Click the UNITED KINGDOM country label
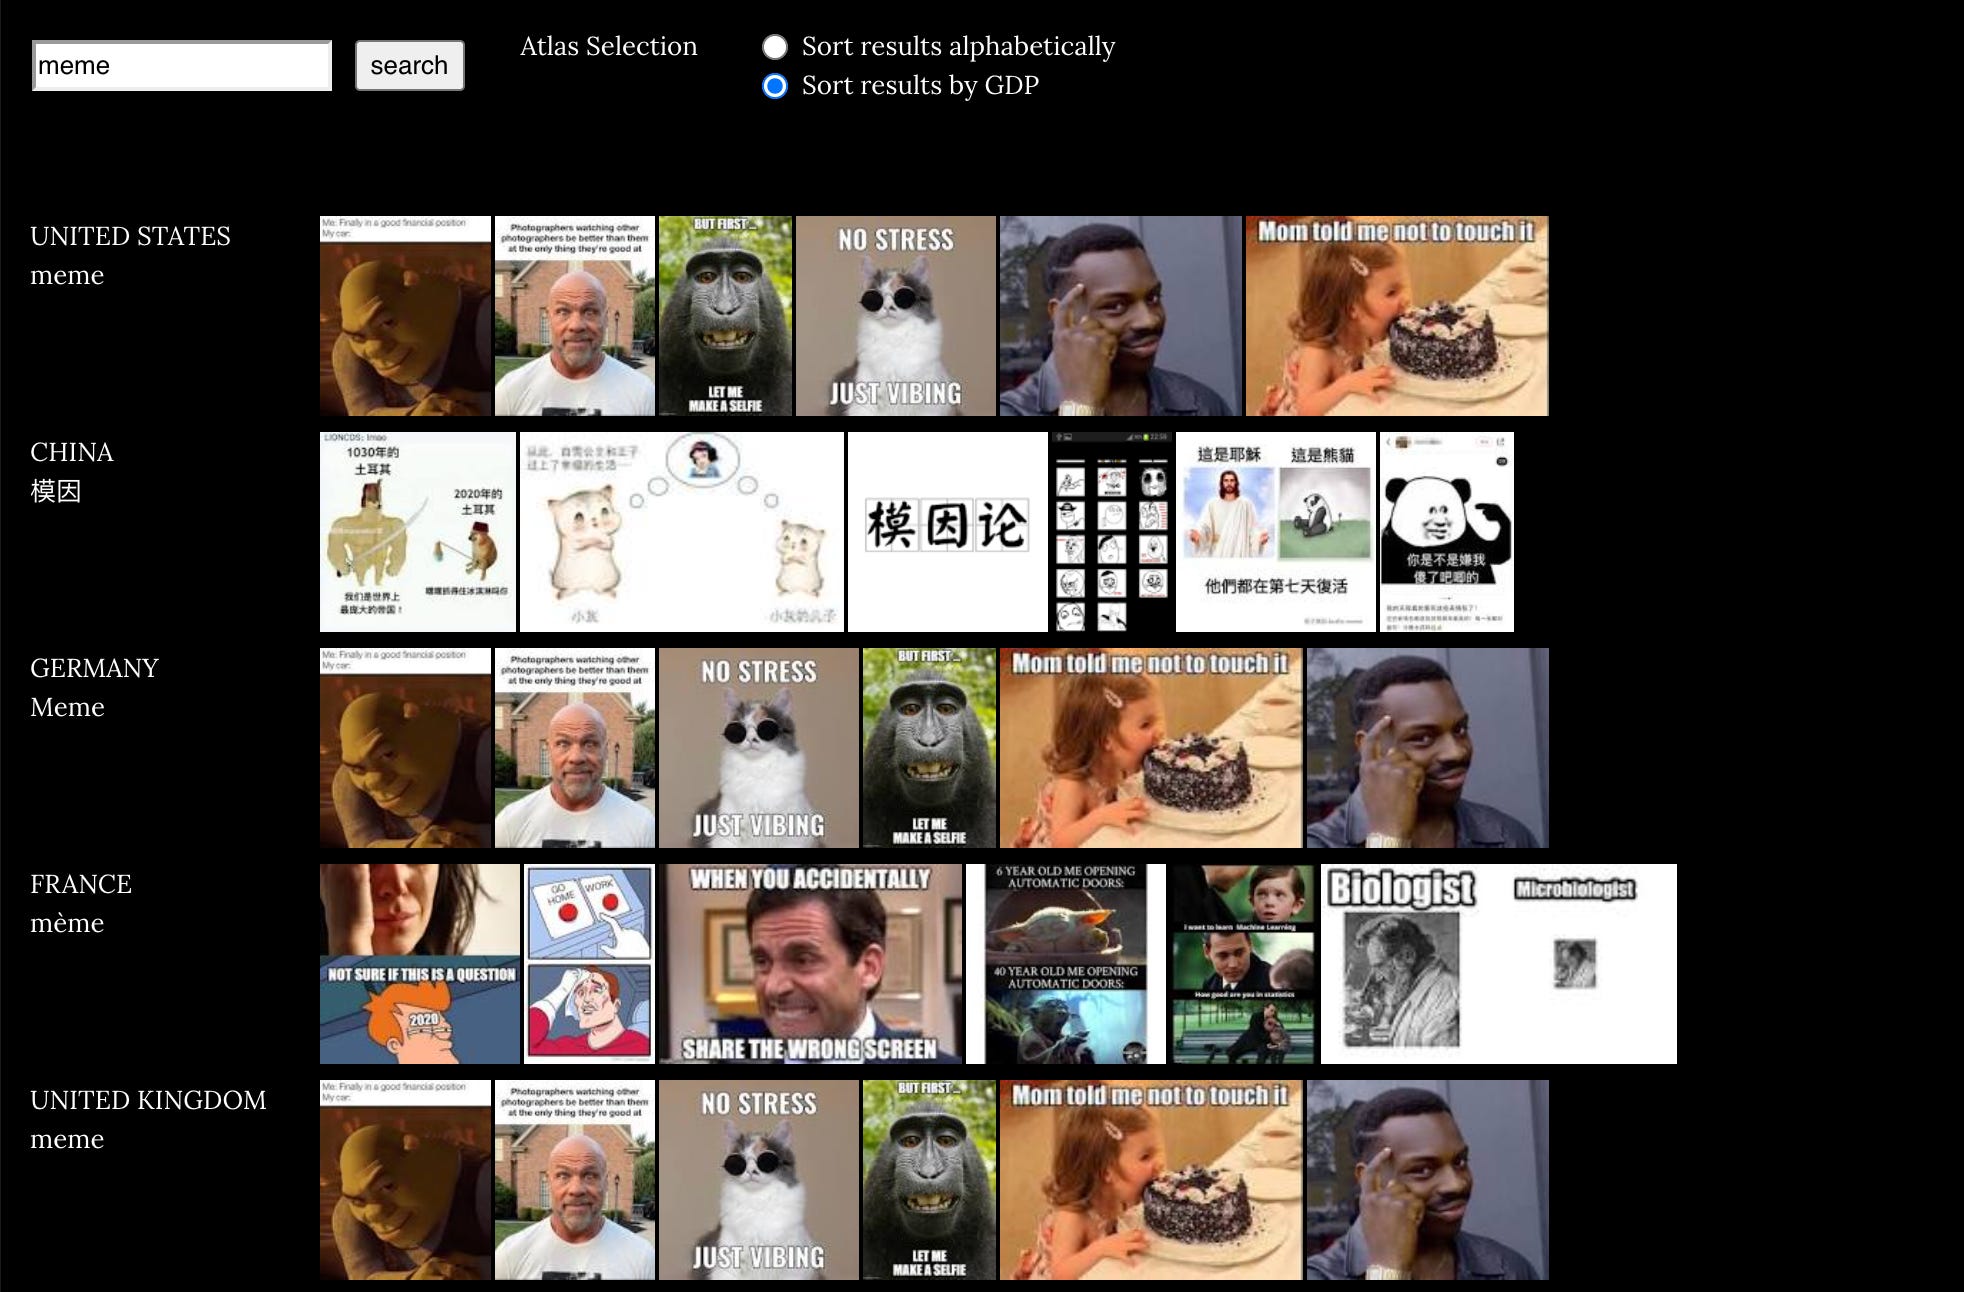The height and width of the screenshot is (1292, 1964). pyautogui.click(x=148, y=1100)
